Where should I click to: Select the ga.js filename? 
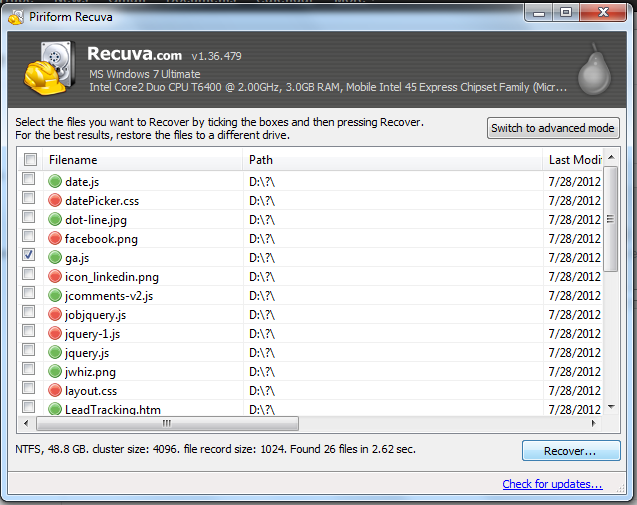(77, 258)
